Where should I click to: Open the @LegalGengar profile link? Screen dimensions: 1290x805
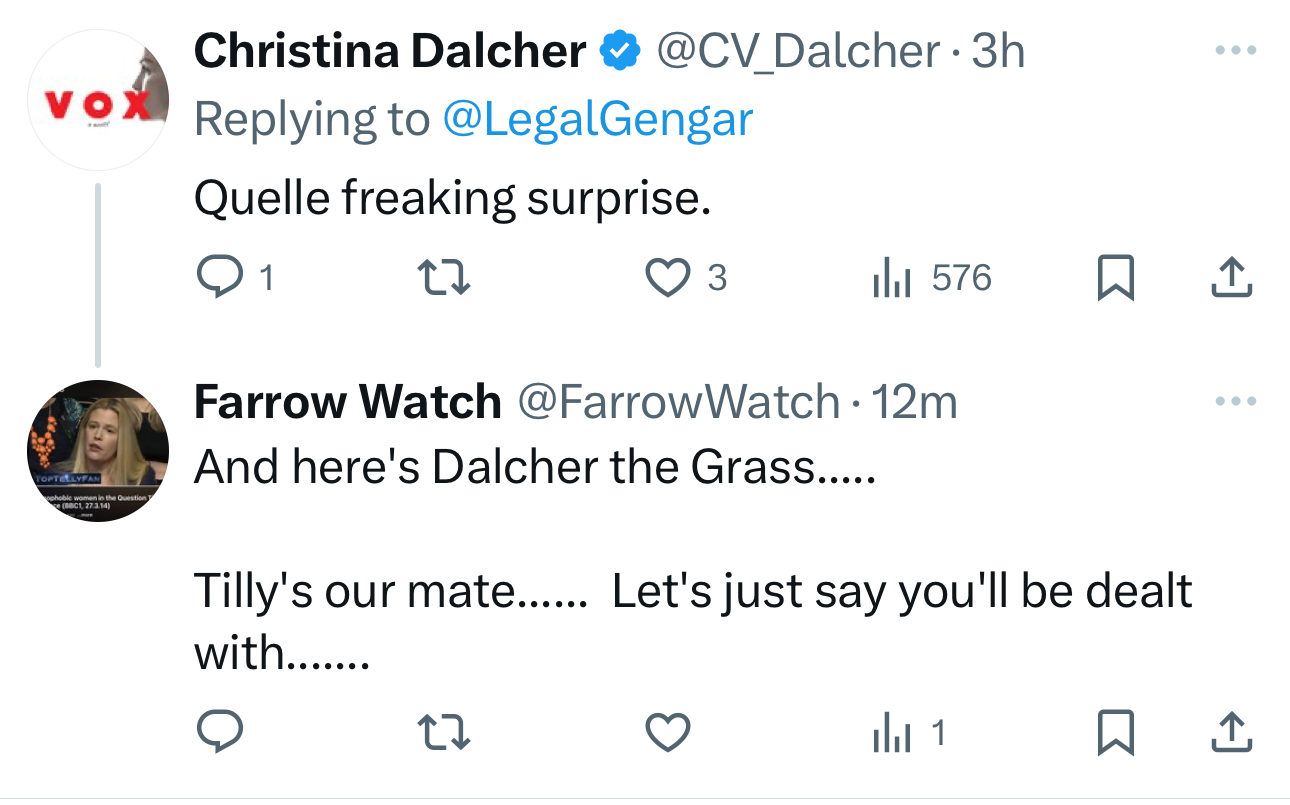click(597, 120)
